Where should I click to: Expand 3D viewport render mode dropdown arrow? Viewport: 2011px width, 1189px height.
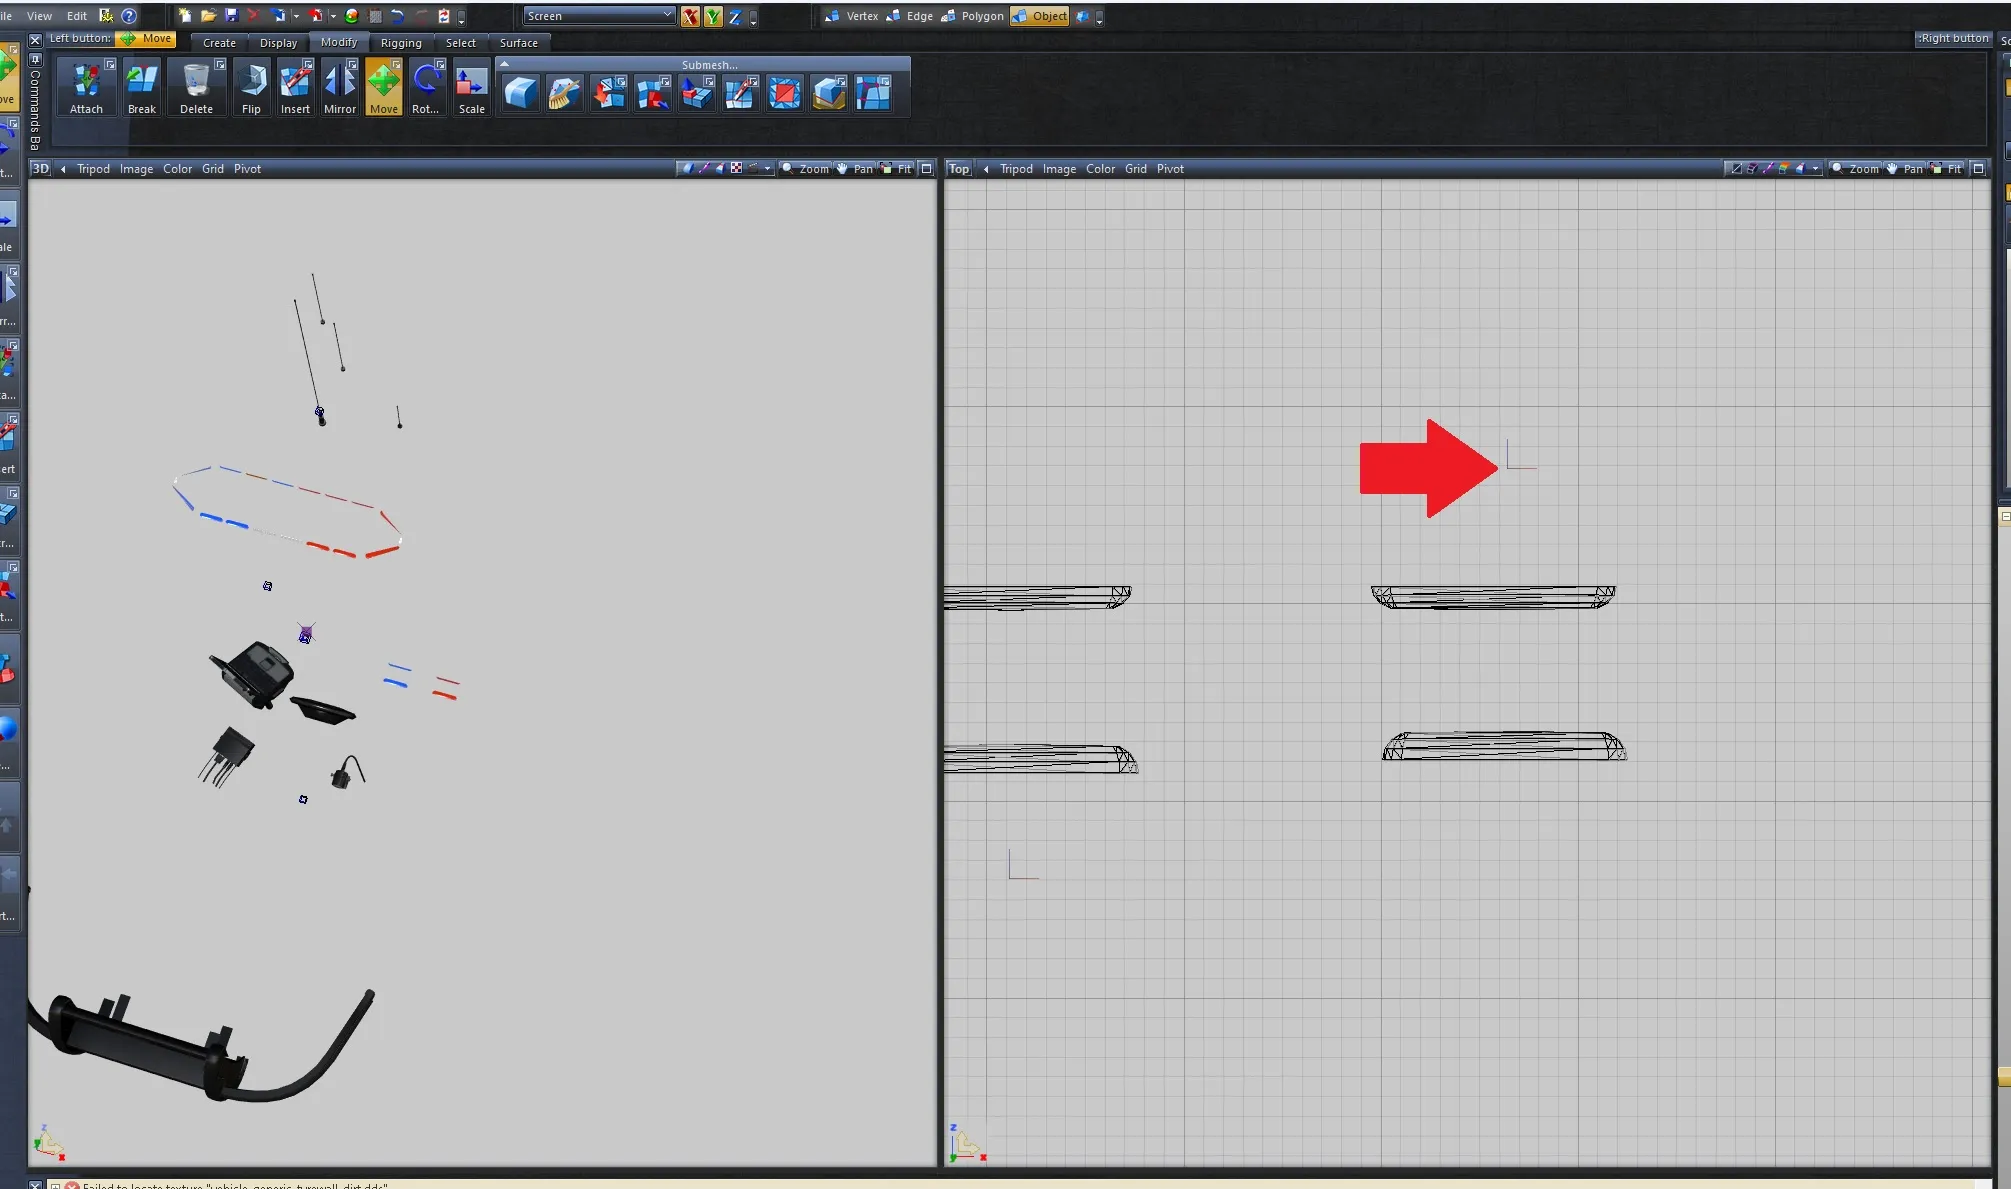pos(768,169)
